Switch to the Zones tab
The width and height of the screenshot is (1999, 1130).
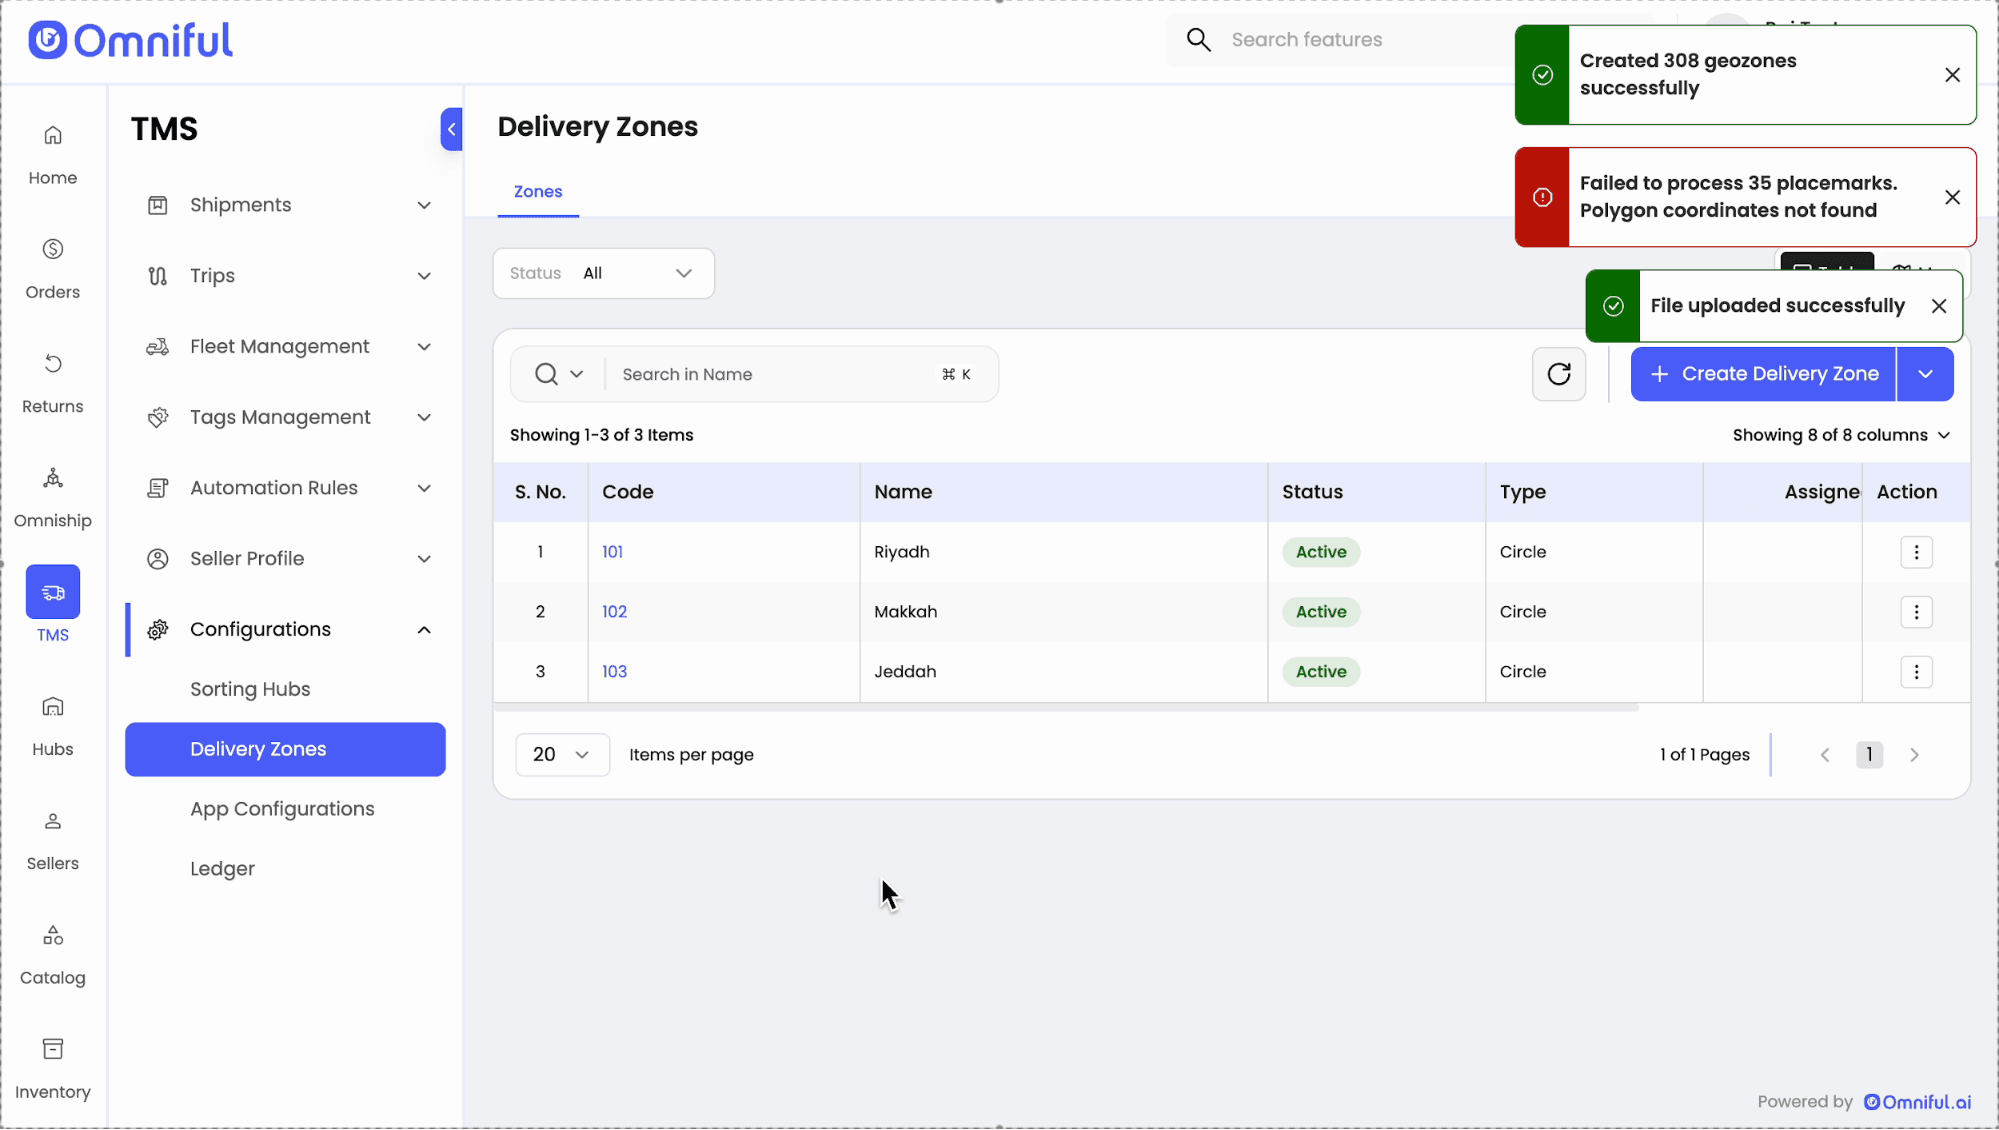point(537,191)
